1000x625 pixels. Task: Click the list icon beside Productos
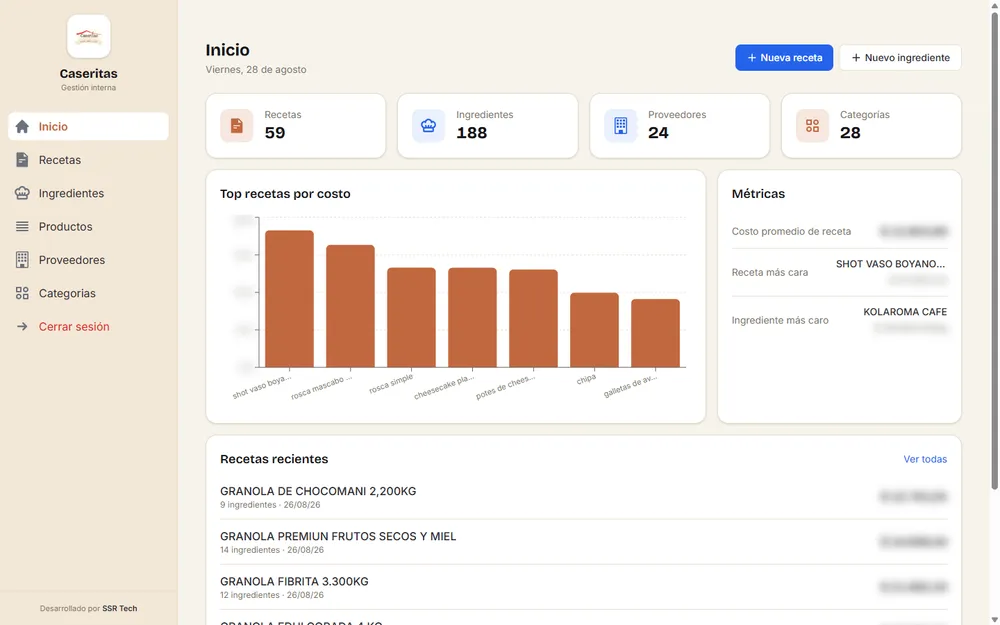click(22, 226)
